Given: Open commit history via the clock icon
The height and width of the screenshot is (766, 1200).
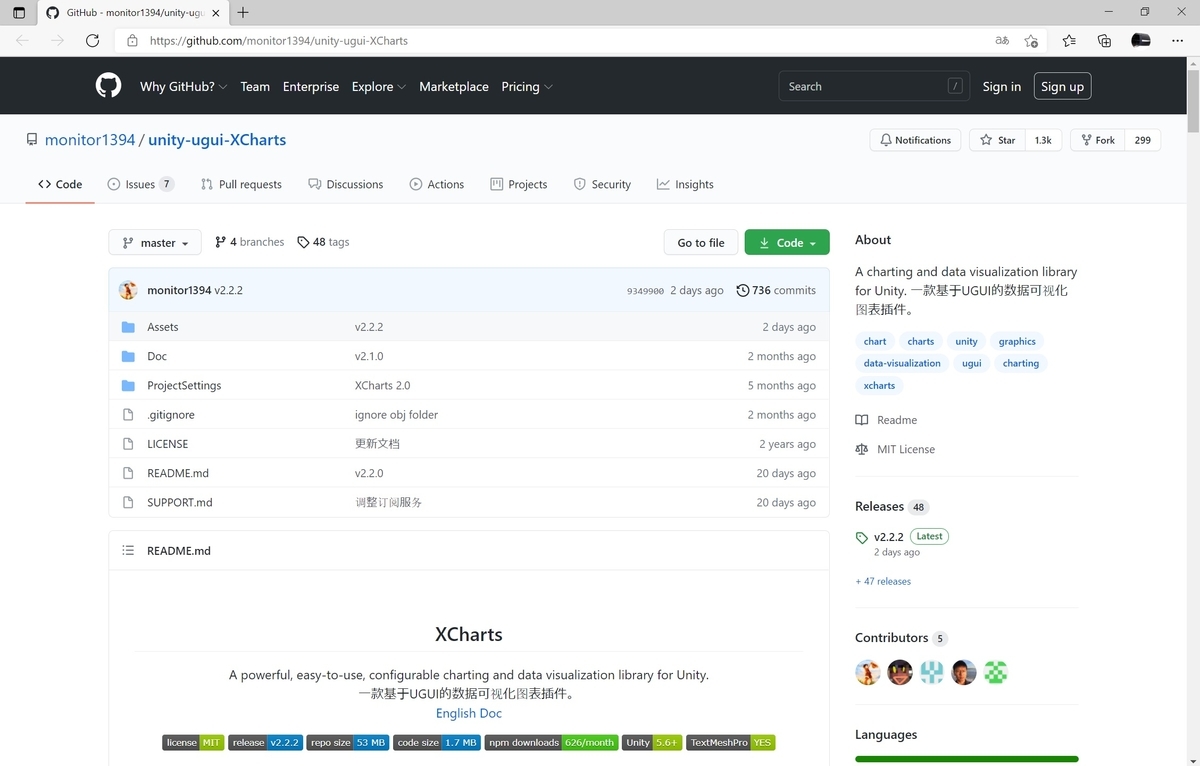Looking at the screenshot, I should (x=742, y=290).
